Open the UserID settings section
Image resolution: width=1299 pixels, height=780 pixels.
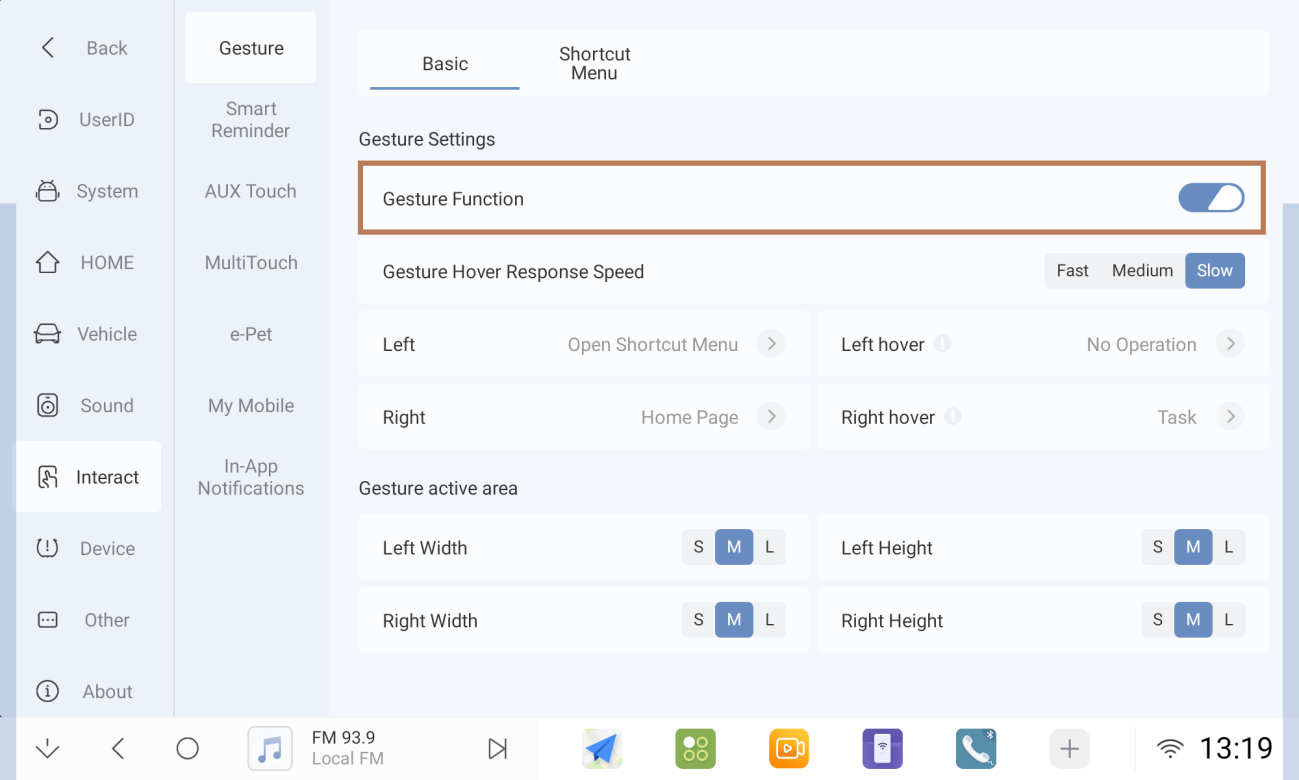tap(88, 120)
